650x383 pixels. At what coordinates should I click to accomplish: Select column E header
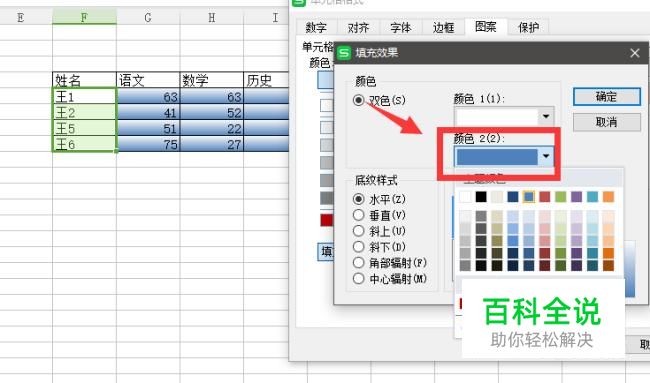pos(21,17)
